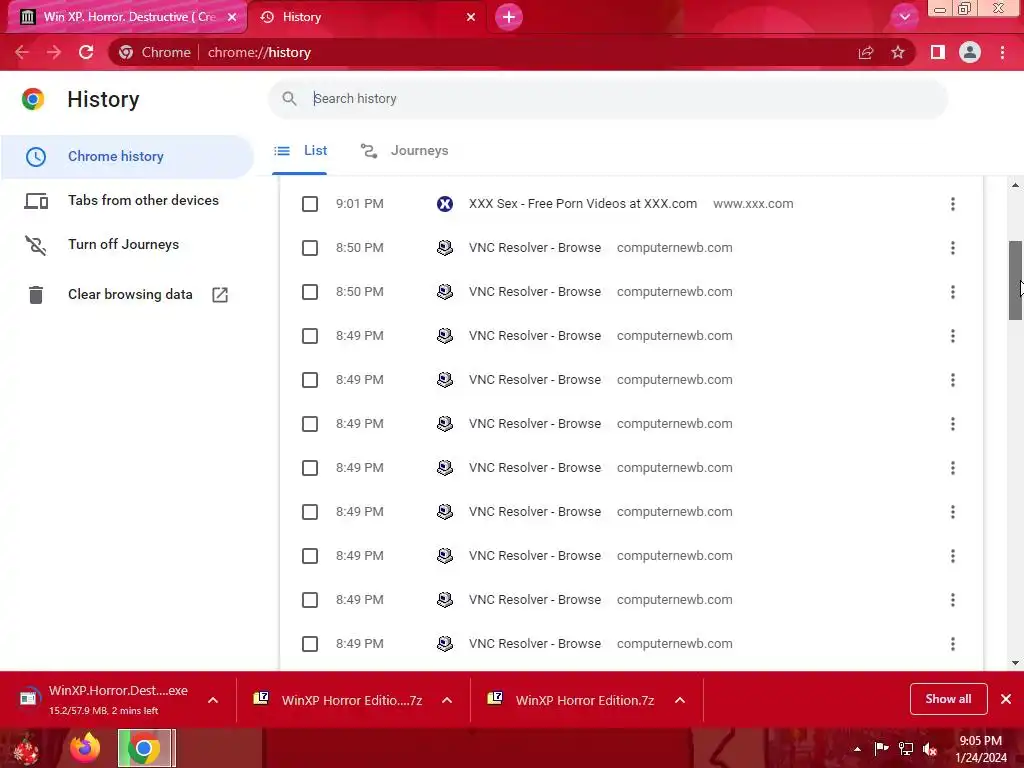Click the Chrome taskbar icon
Screen dimensions: 1024x768
click(146, 748)
